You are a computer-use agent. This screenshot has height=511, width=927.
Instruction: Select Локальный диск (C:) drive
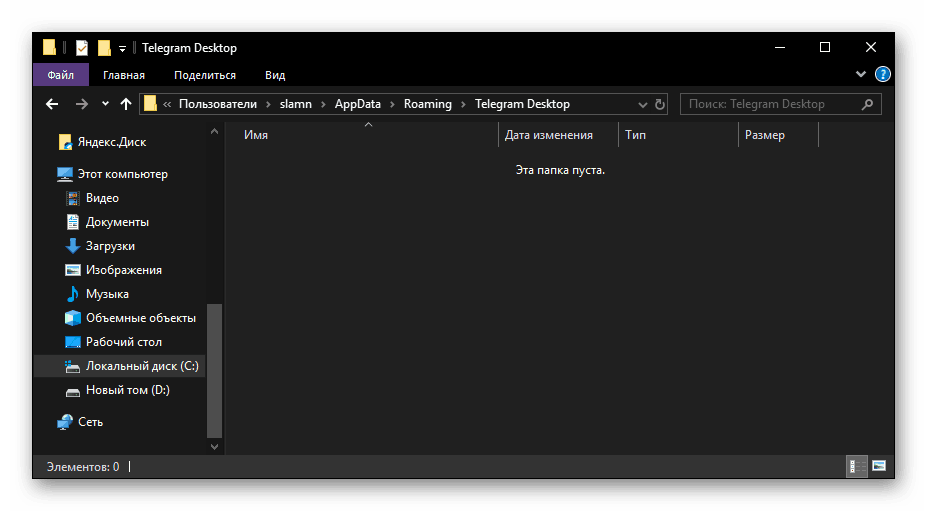[120, 366]
